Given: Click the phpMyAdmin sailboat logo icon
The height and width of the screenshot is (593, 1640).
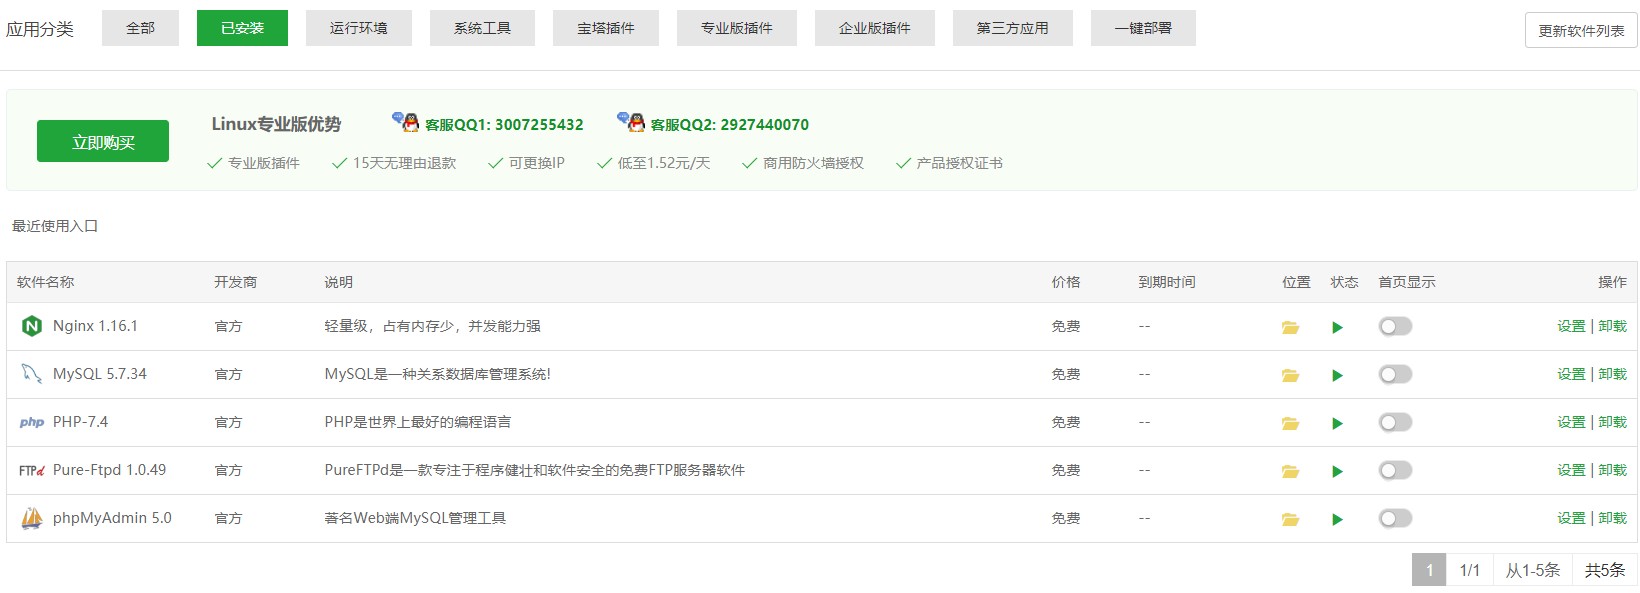Looking at the screenshot, I should 32,518.
